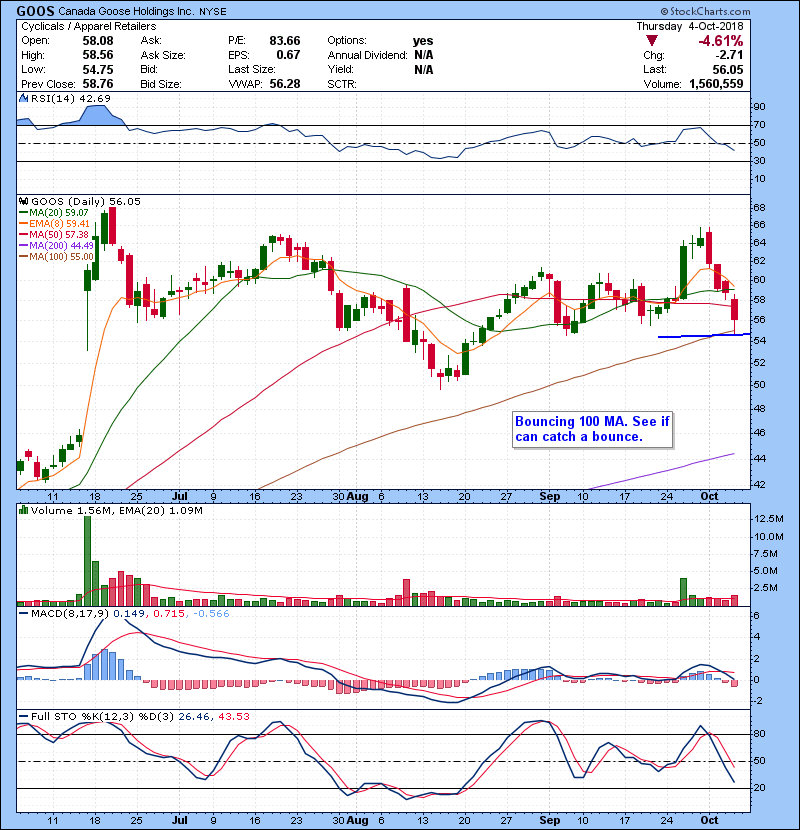Click the 70 overbought level on the RSI scale
This screenshot has width=800, height=830.
point(759,125)
